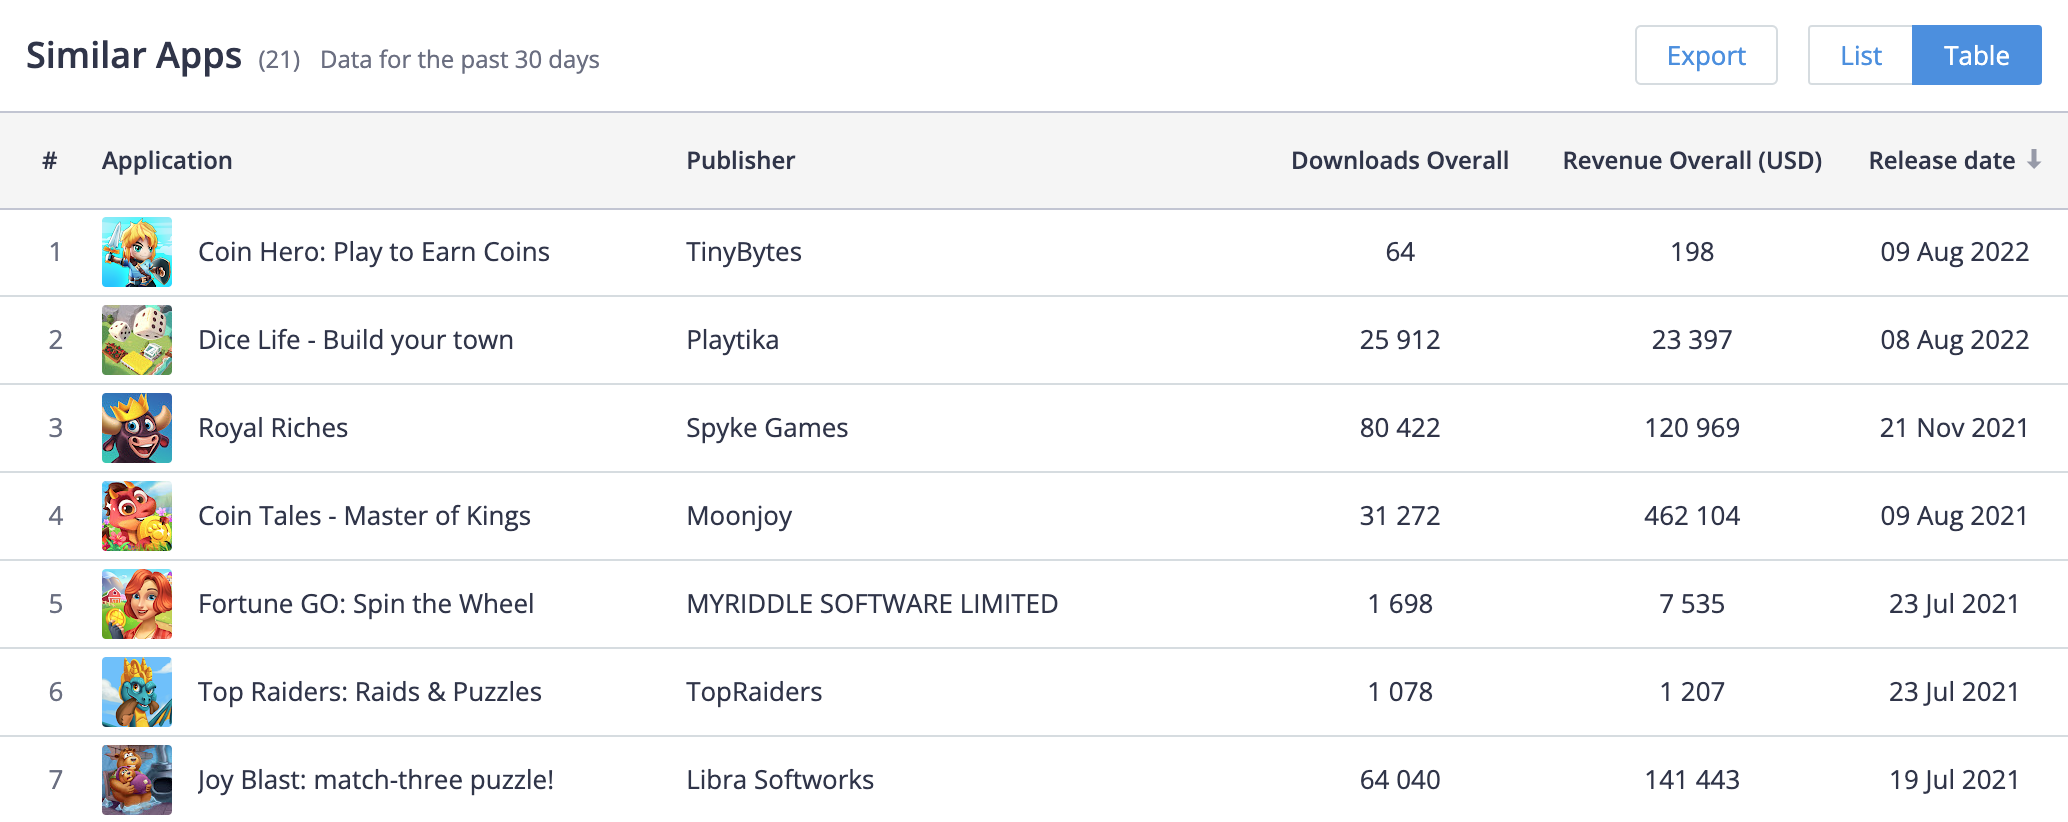Select publisher Spyke Games
Screen dimensions: 2068x822
(x=767, y=428)
